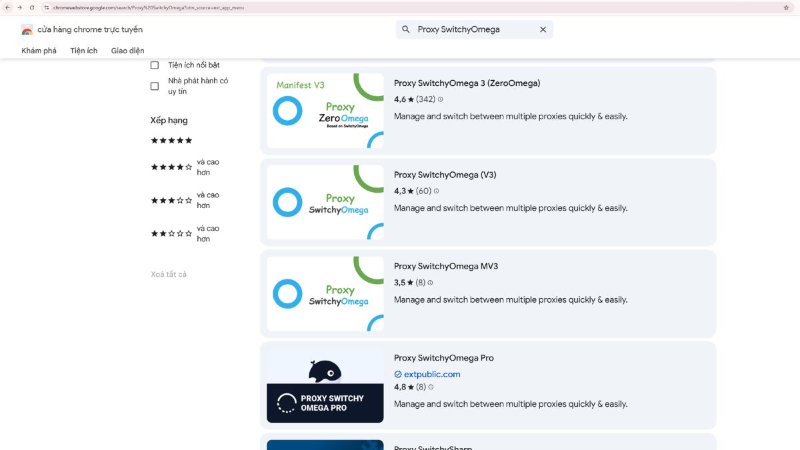The width and height of the screenshot is (800, 450).
Task: Pick the 2 stars and up filter
Action: [171, 233]
